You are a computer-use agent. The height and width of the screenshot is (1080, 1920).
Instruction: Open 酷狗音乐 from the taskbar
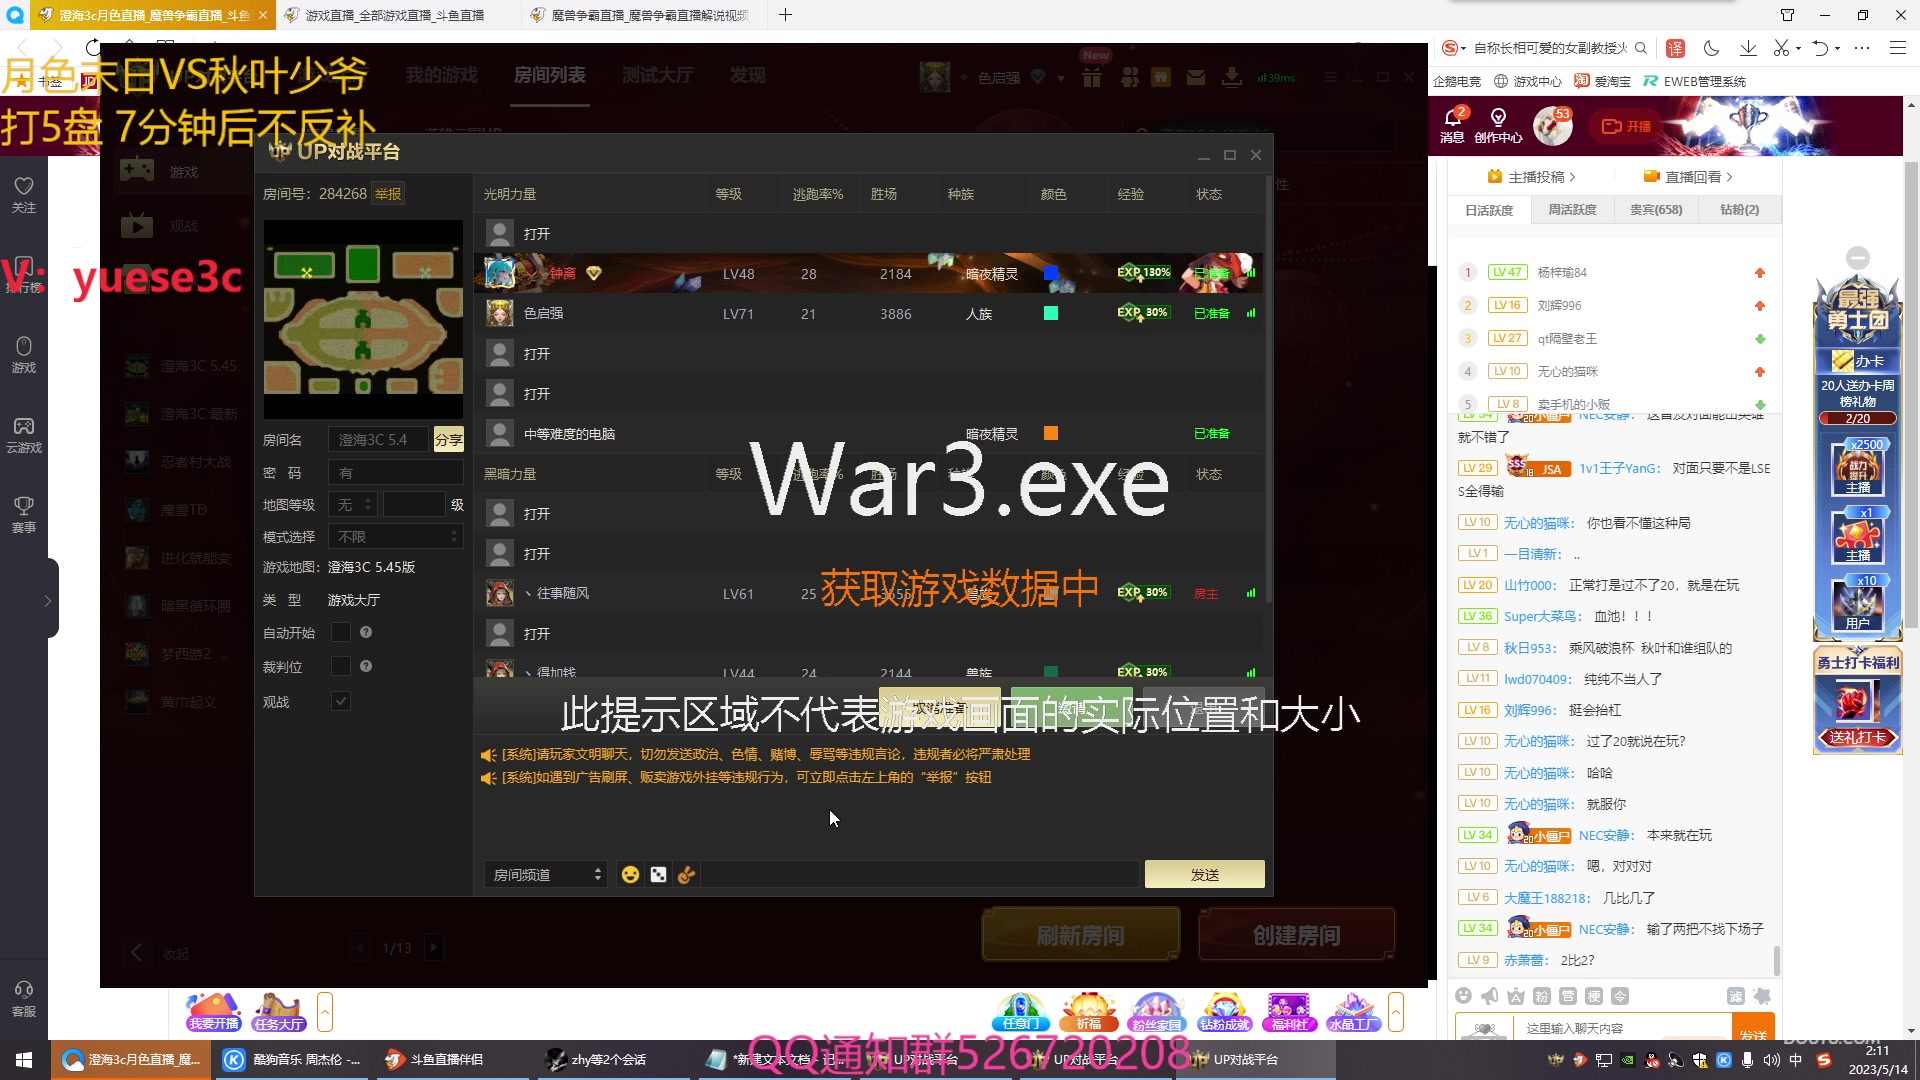[x=292, y=1060]
